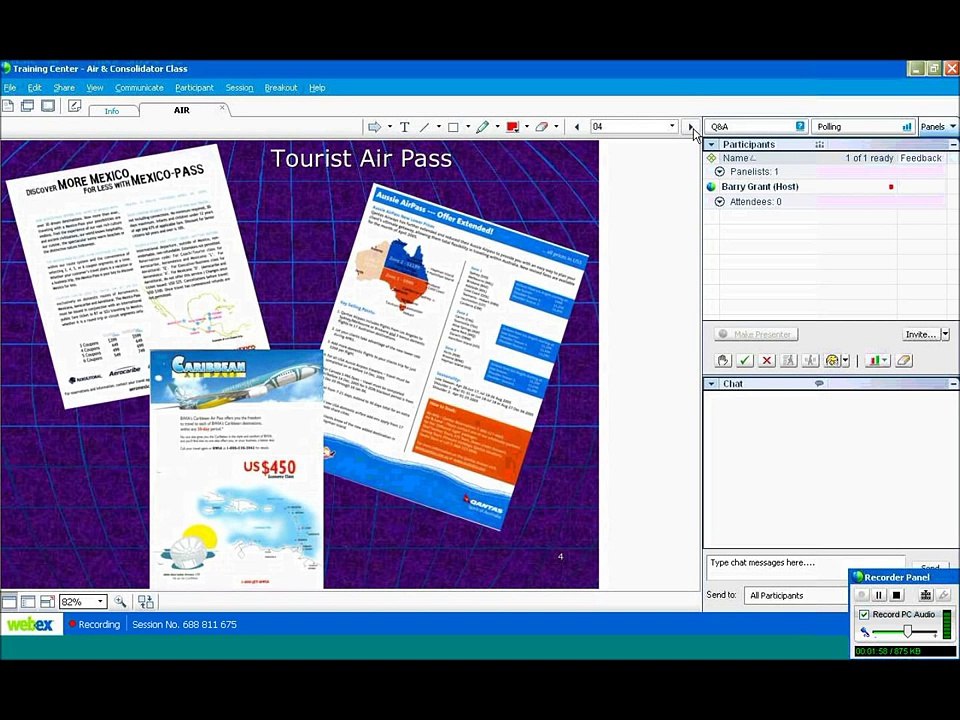The height and width of the screenshot is (720, 960).
Task: Open the emoticon feedback dropdown arrow
Action: [x=846, y=361]
